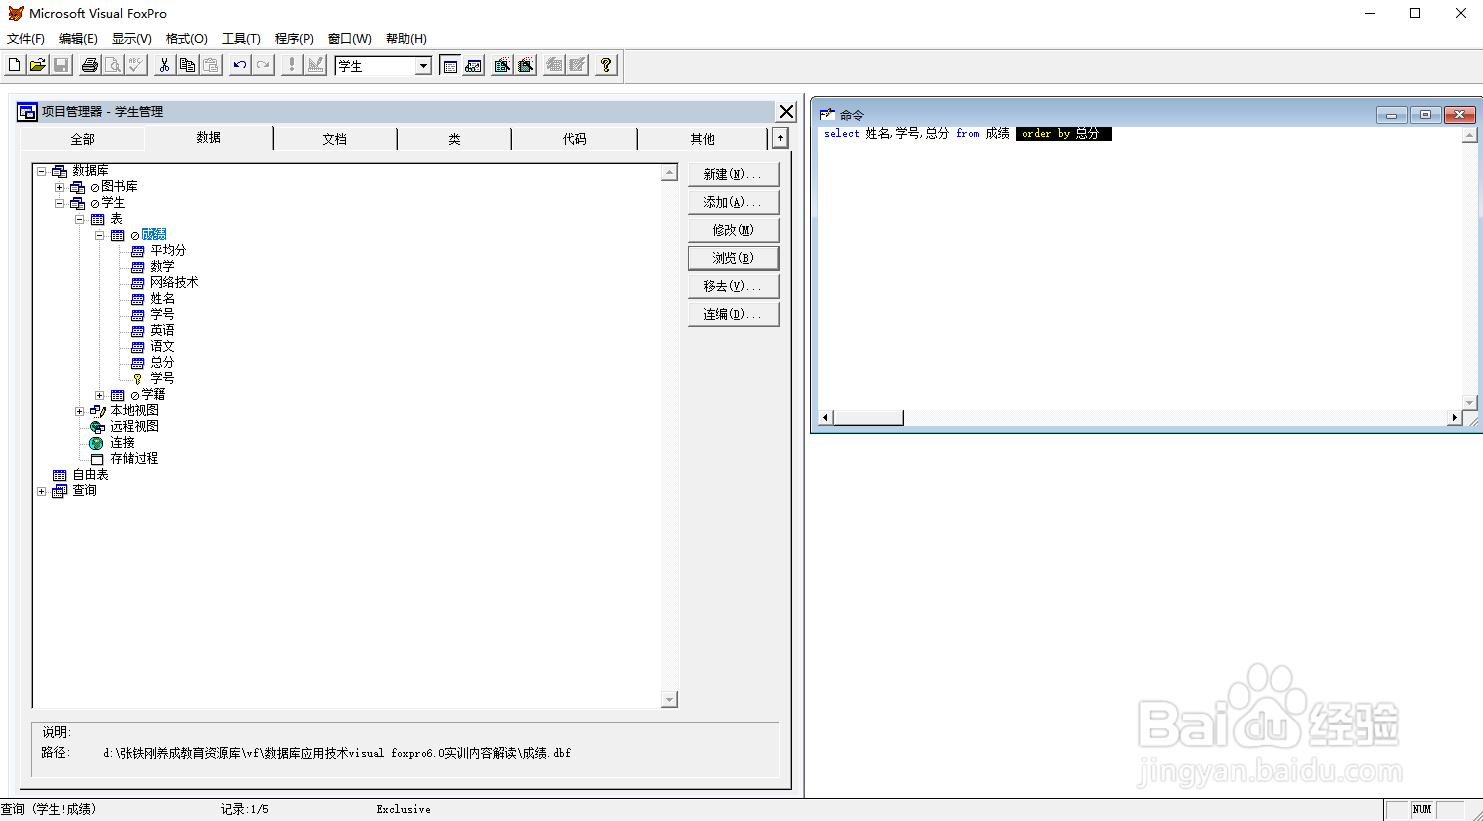Screen dimensions: 1483x821
Task: Select the 自由表 tree item
Action: click(x=90, y=475)
